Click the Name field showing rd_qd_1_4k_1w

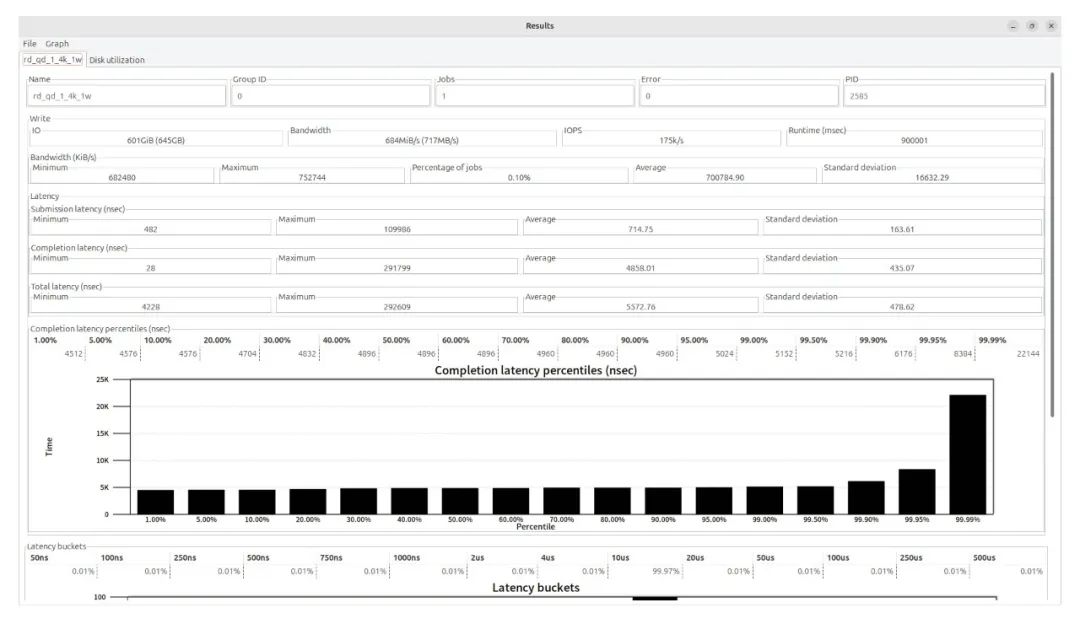[127, 96]
